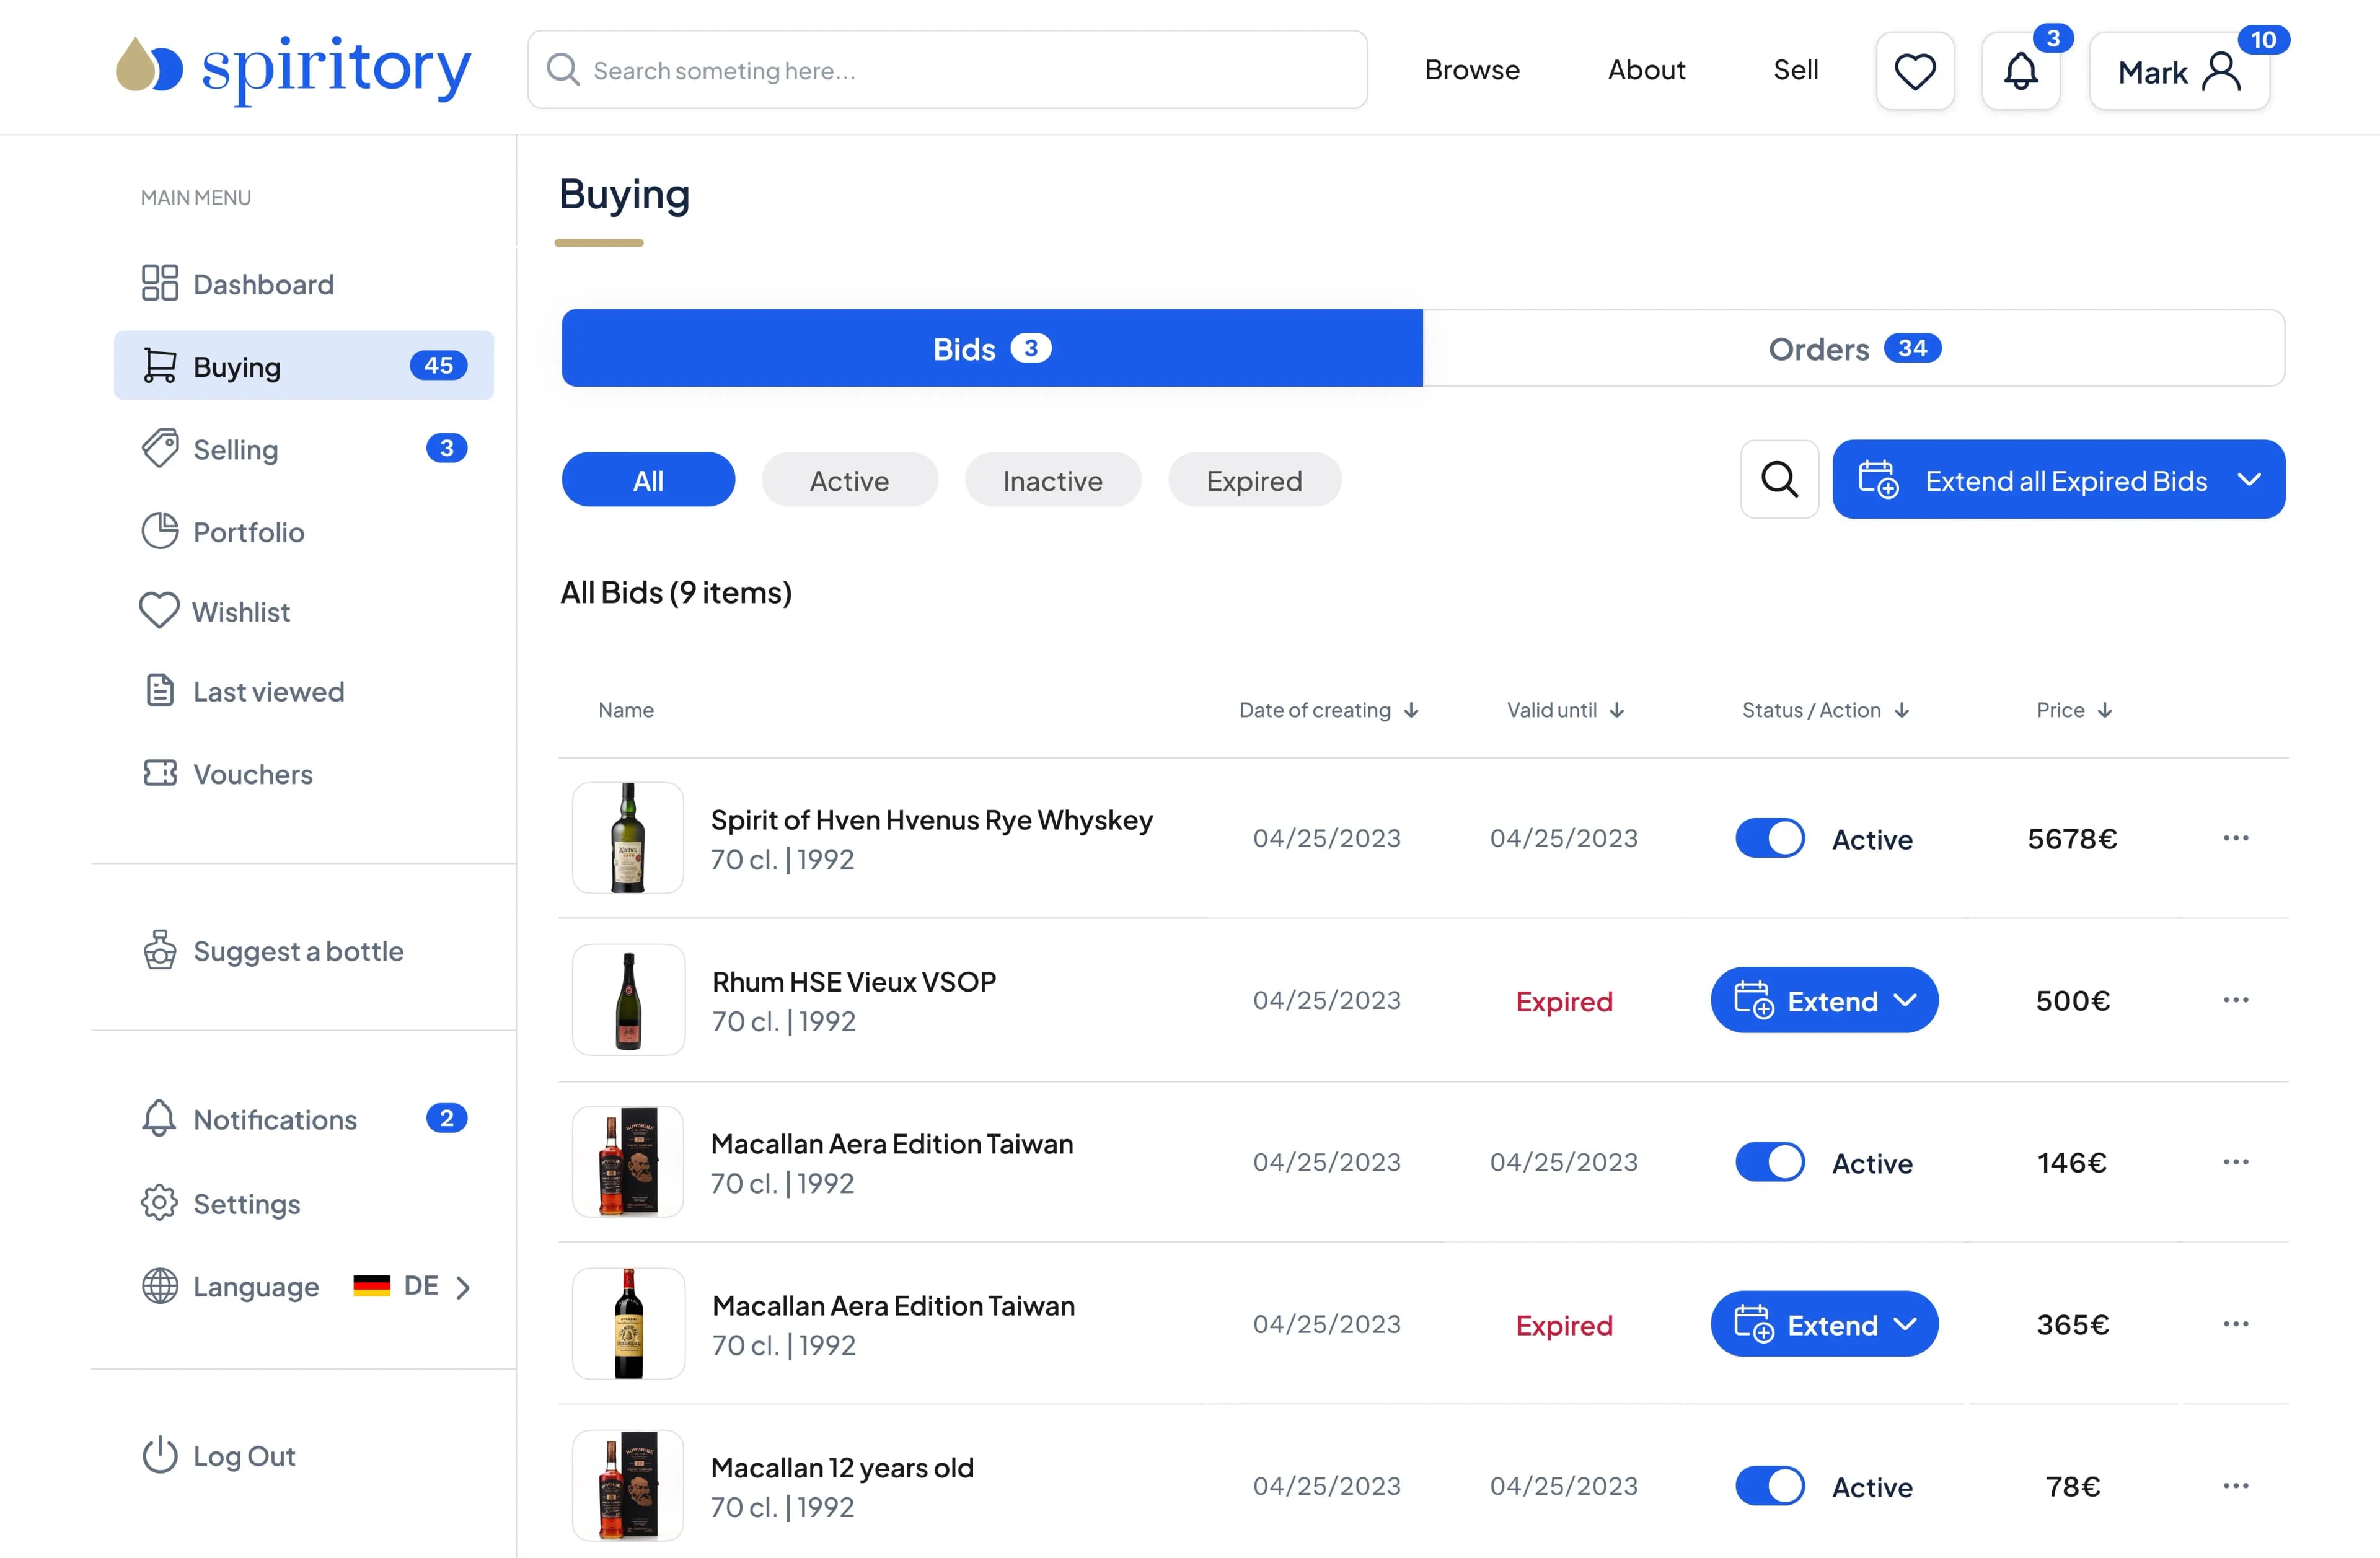This screenshot has width=2380, height=1558.
Task: Click the Vouchers ticket icon
Action: pos(159,773)
